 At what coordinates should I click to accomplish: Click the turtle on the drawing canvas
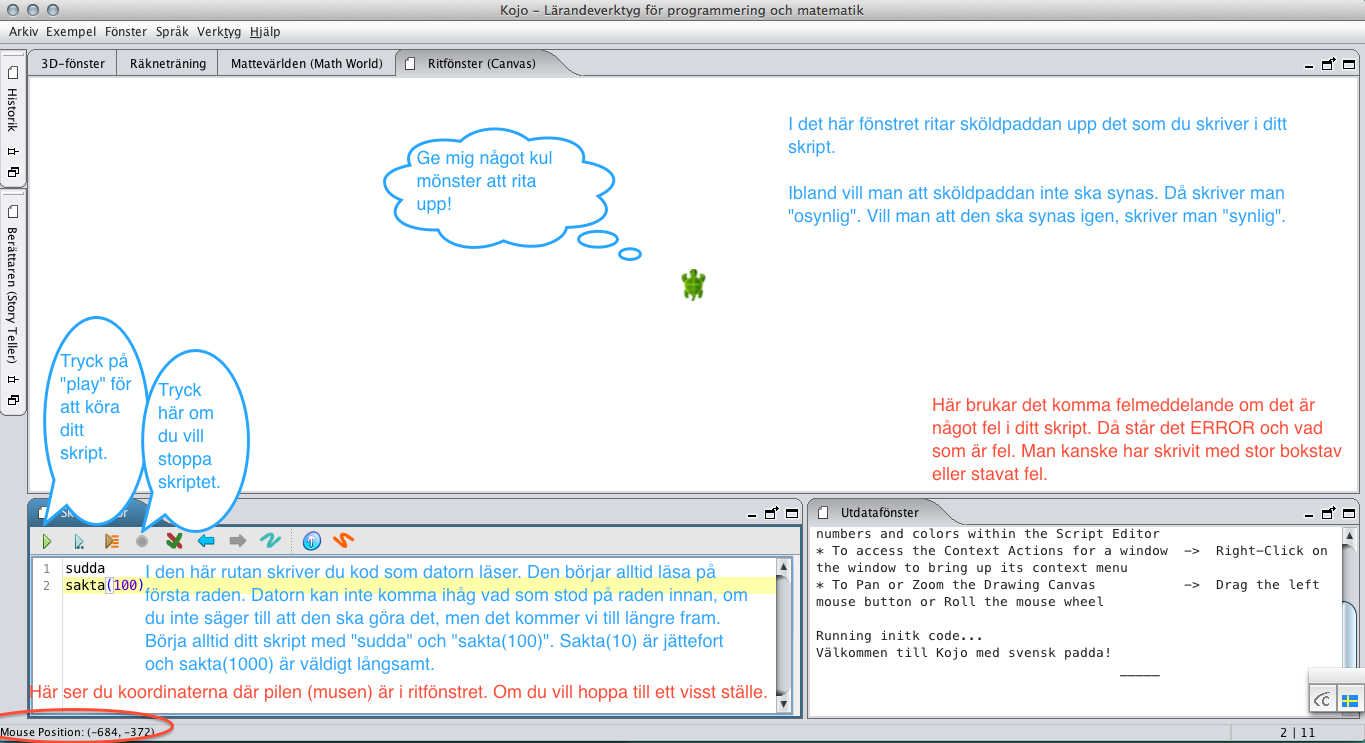[x=693, y=285]
